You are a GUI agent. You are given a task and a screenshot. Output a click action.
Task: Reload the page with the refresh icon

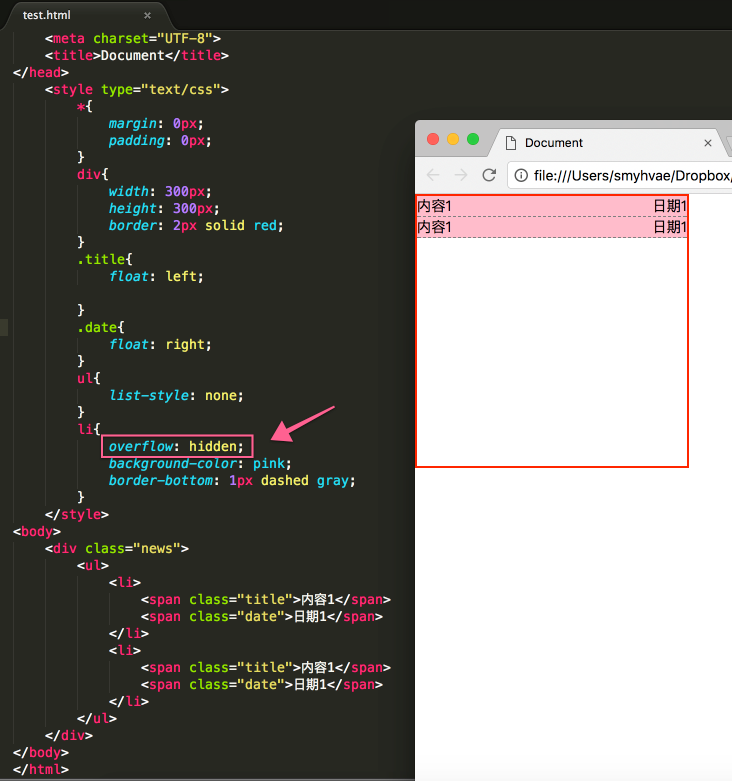point(489,175)
